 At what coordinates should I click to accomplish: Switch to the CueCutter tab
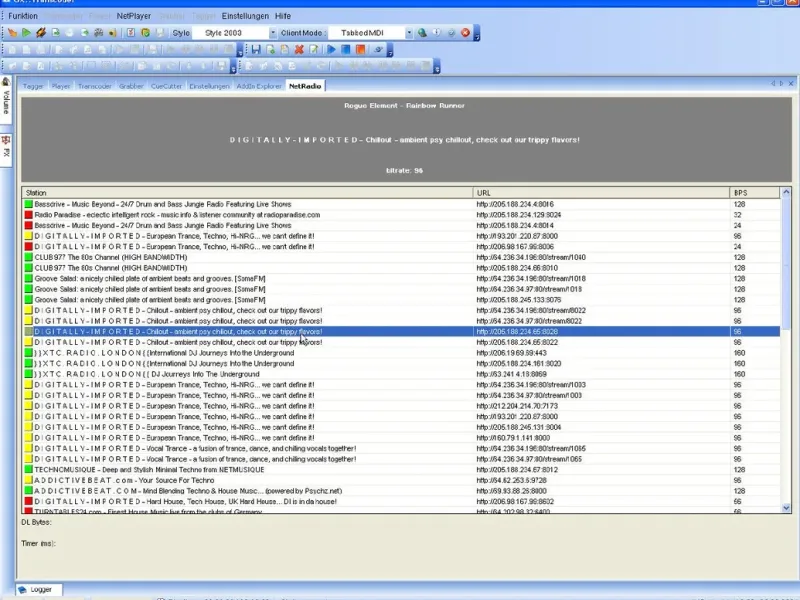click(166, 86)
